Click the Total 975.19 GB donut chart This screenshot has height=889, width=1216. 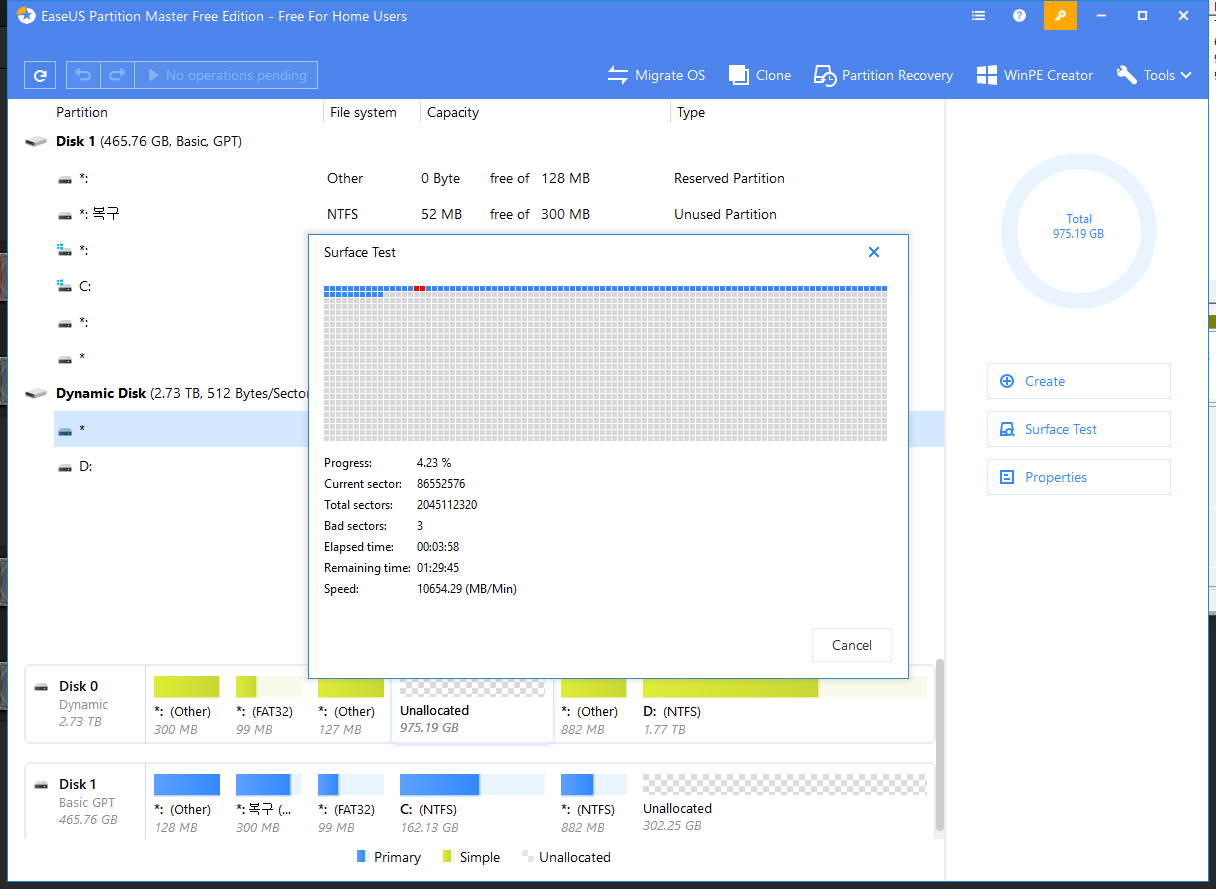coord(1078,233)
